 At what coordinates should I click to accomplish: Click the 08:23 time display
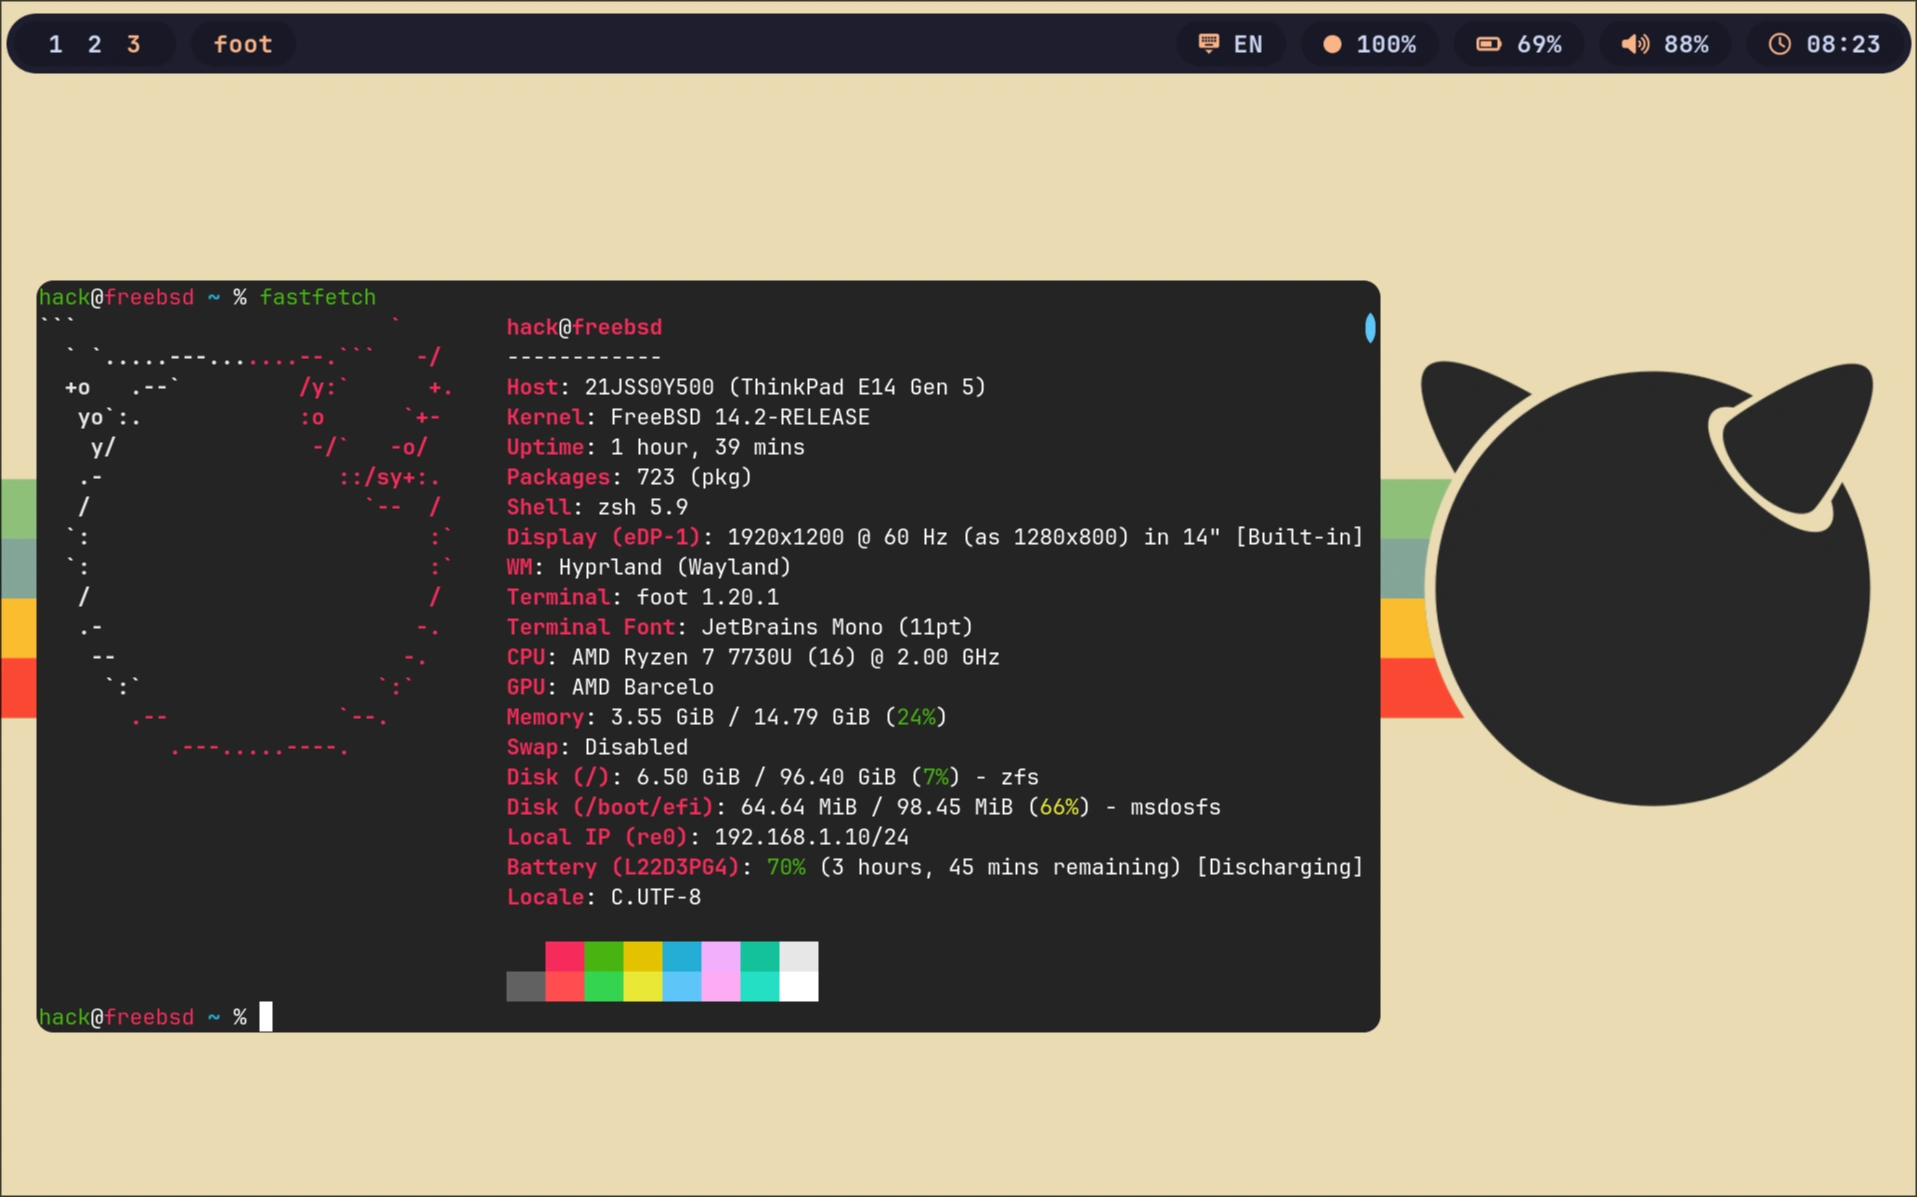1843,44
